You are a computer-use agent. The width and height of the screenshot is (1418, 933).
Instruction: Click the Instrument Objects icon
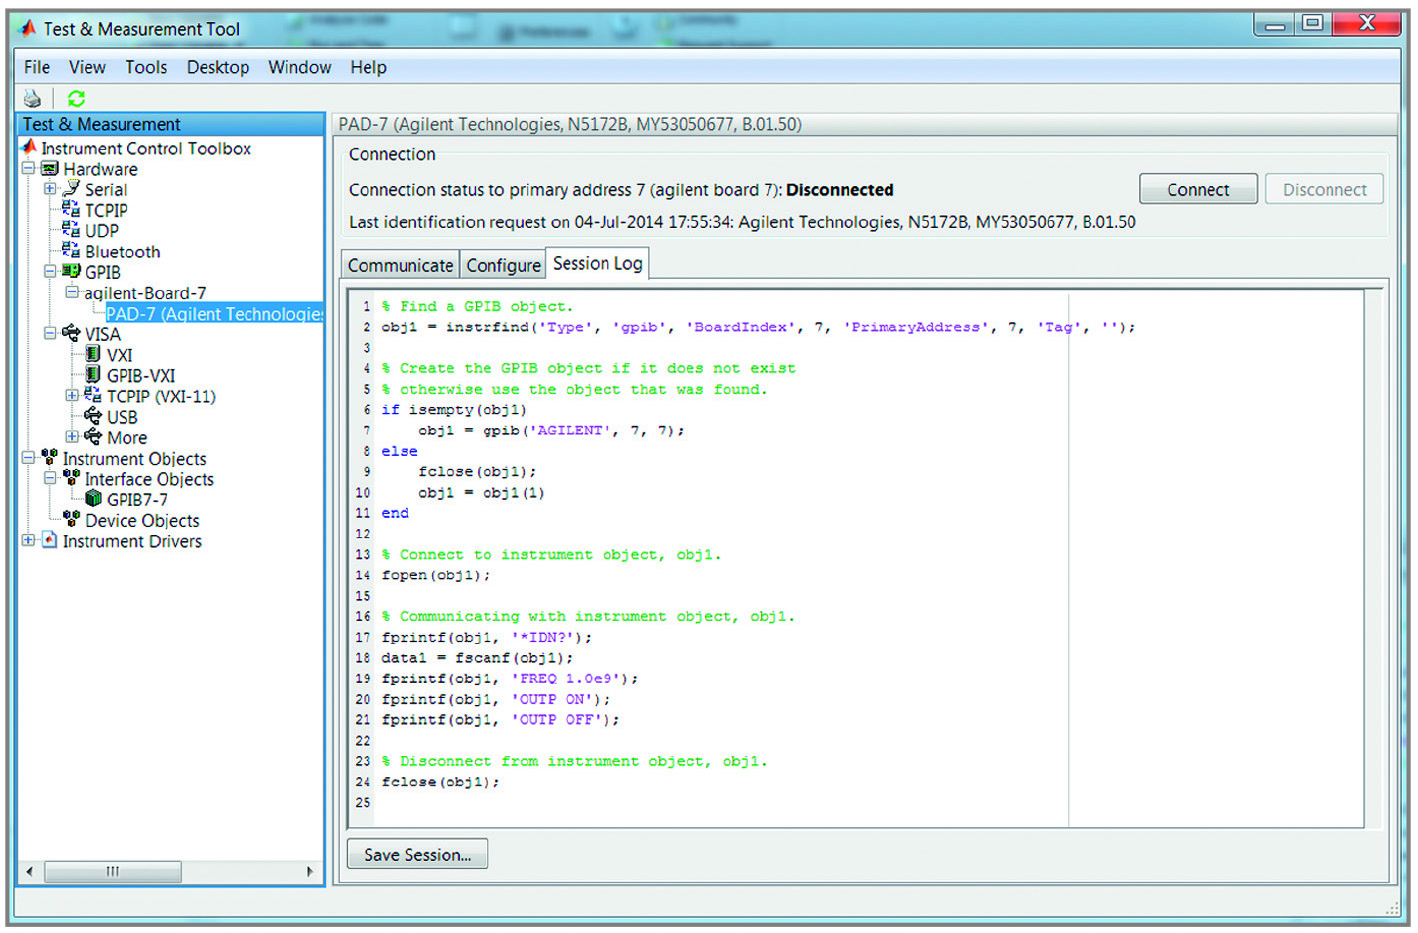tap(49, 457)
